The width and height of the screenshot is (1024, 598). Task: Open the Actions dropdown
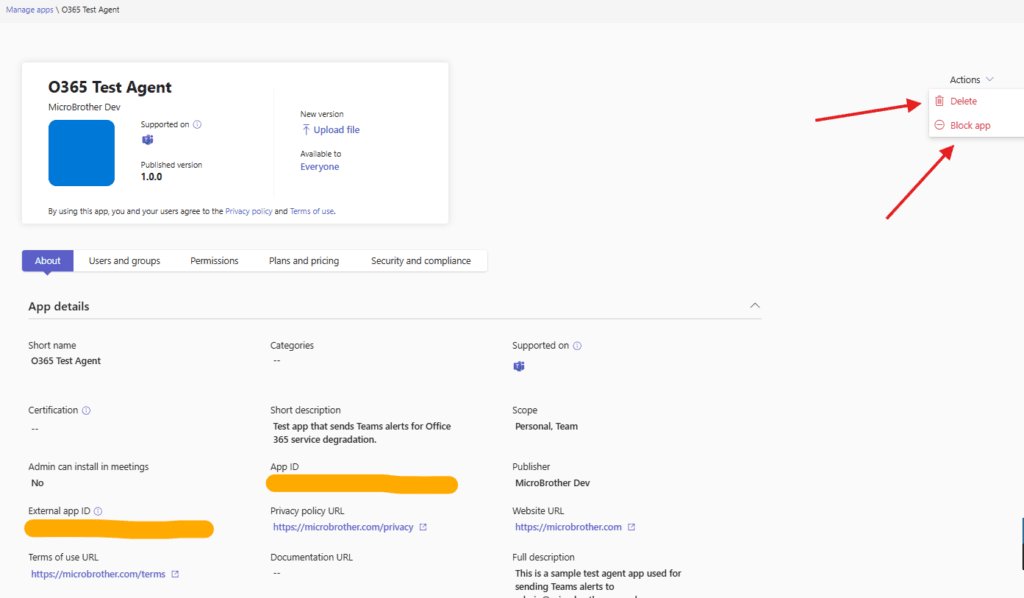(971, 79)
